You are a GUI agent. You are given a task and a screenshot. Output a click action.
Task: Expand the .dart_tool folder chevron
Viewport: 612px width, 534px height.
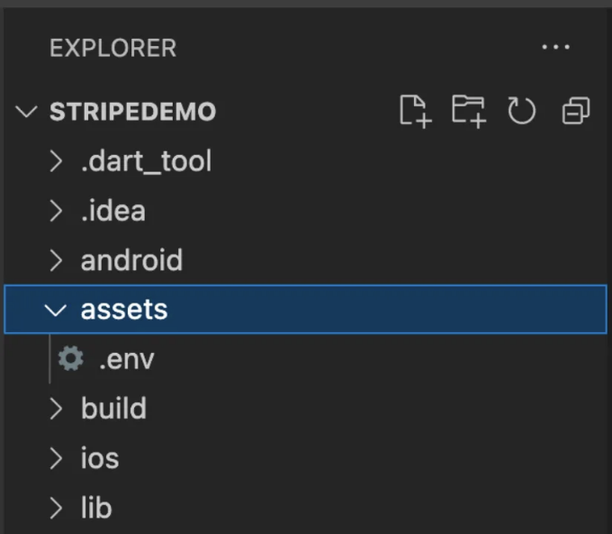[56, 161]
